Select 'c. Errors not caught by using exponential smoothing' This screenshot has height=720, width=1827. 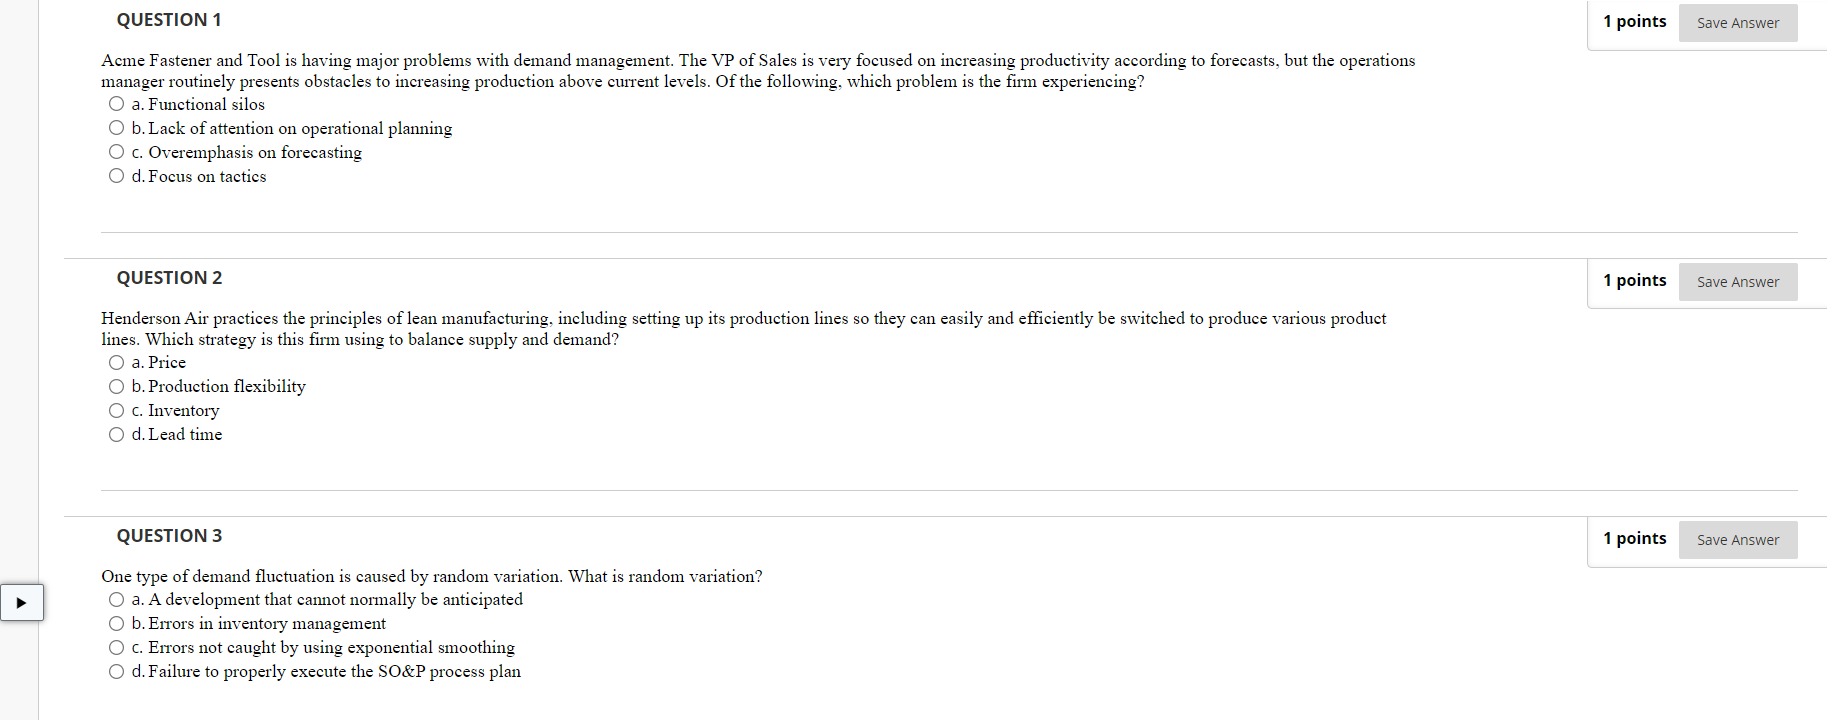(116, 647)
